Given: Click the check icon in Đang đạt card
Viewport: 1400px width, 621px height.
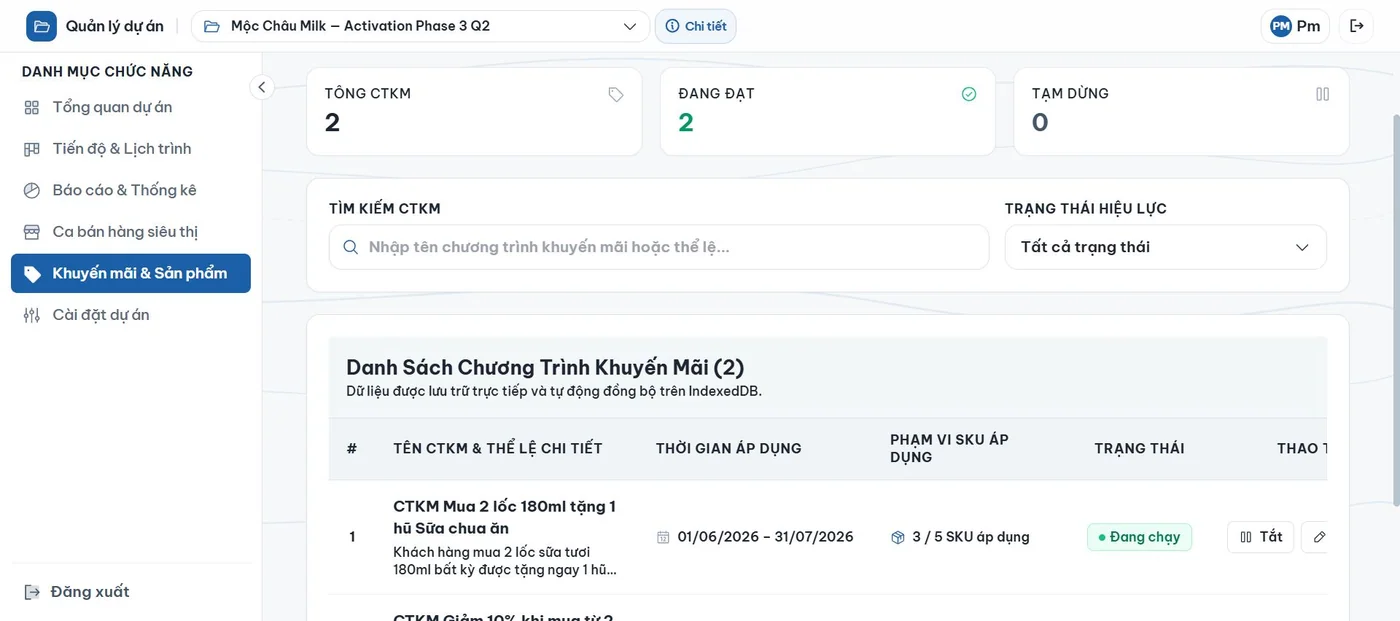Looking at the screenshot, I should click(x=969, y=94).
